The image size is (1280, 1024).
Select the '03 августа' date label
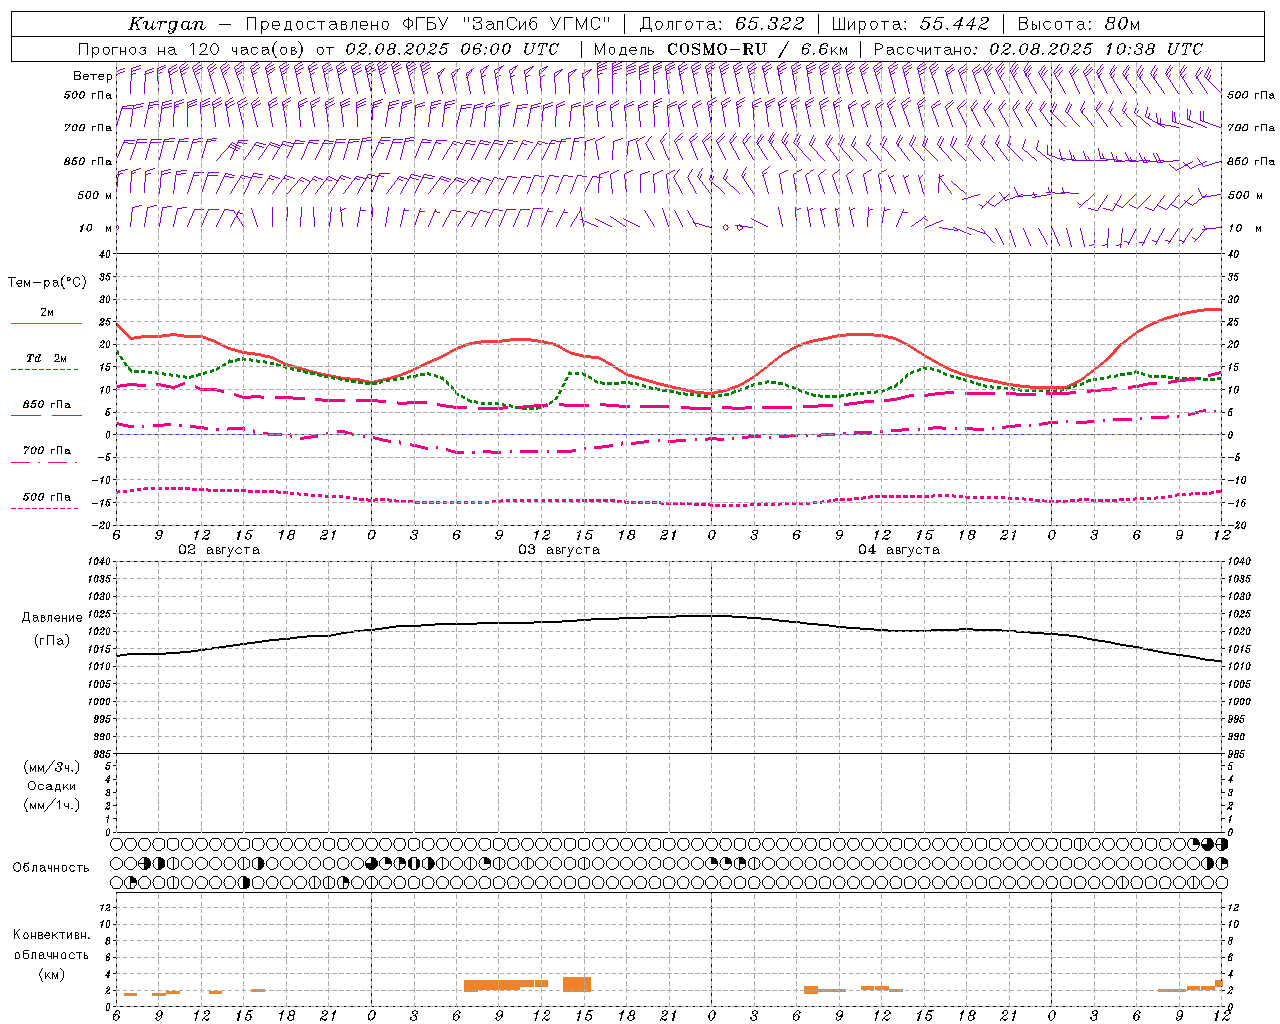(x=559, y=550)
